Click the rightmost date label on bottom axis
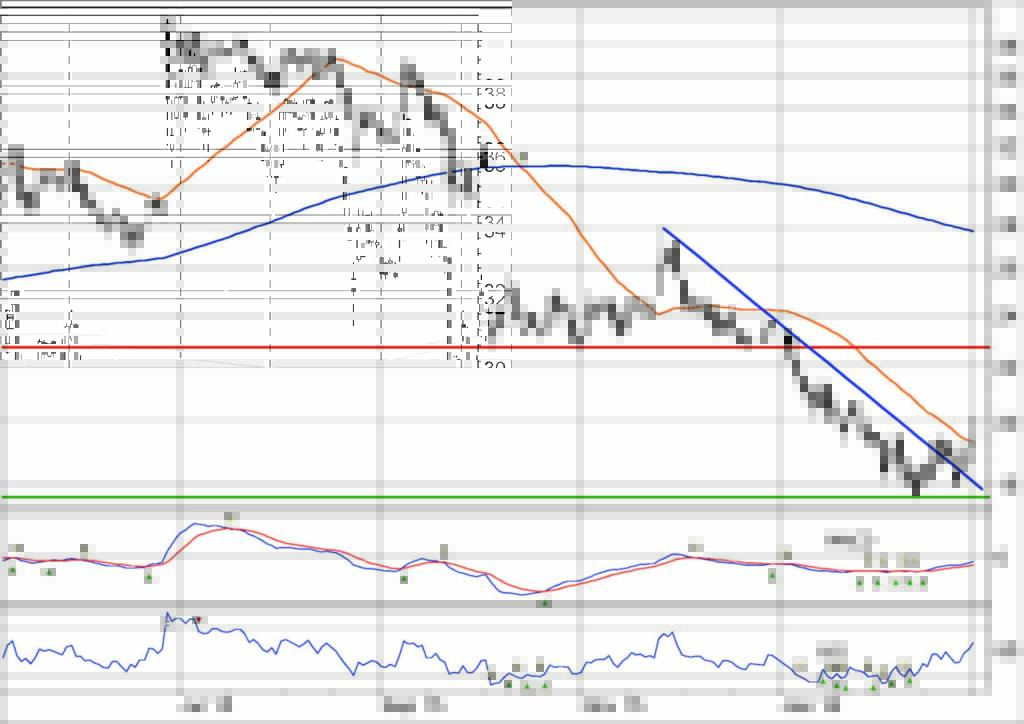This screenshot has width=1024, height=724. pos(811,706)
